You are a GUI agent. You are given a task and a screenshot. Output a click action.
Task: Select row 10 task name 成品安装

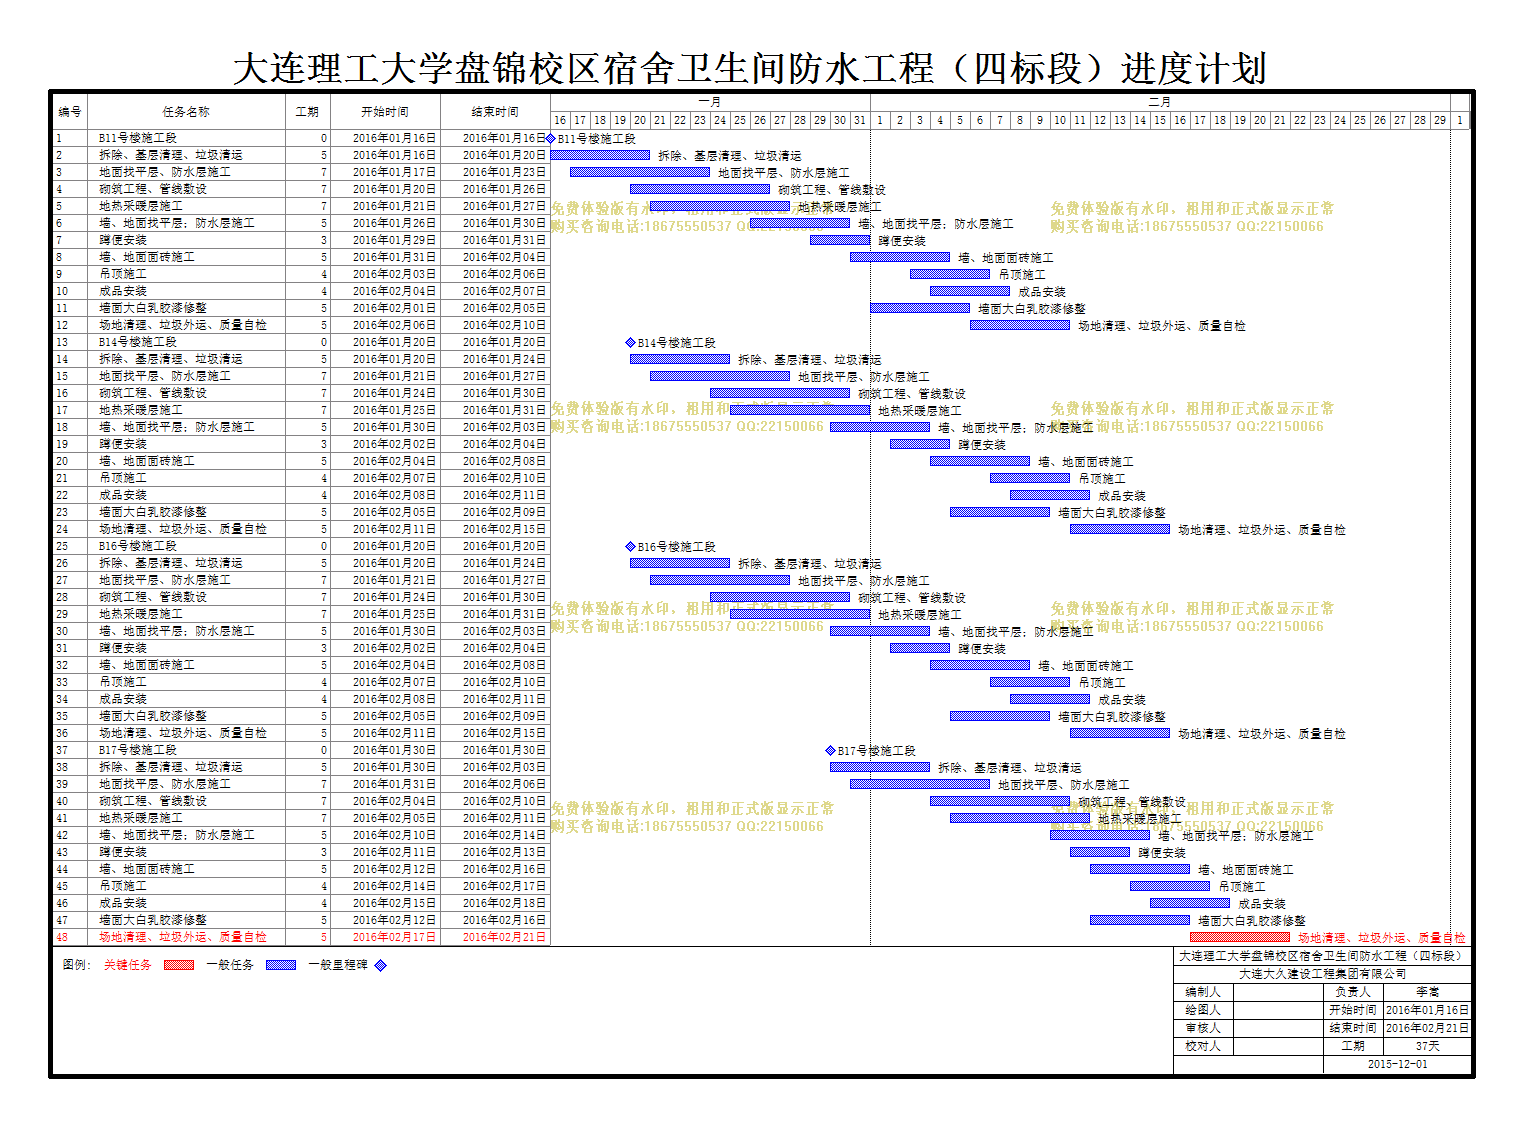pos(123,291)
